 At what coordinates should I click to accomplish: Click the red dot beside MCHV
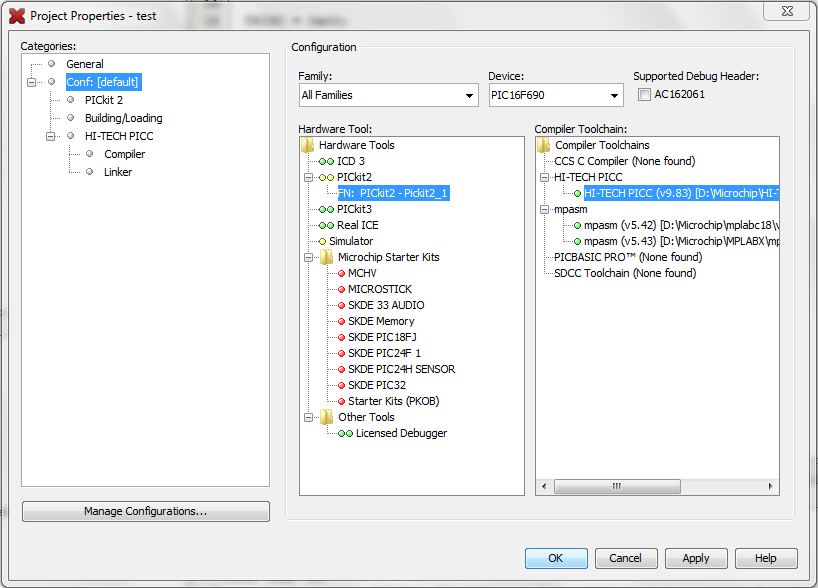[341, 273]
